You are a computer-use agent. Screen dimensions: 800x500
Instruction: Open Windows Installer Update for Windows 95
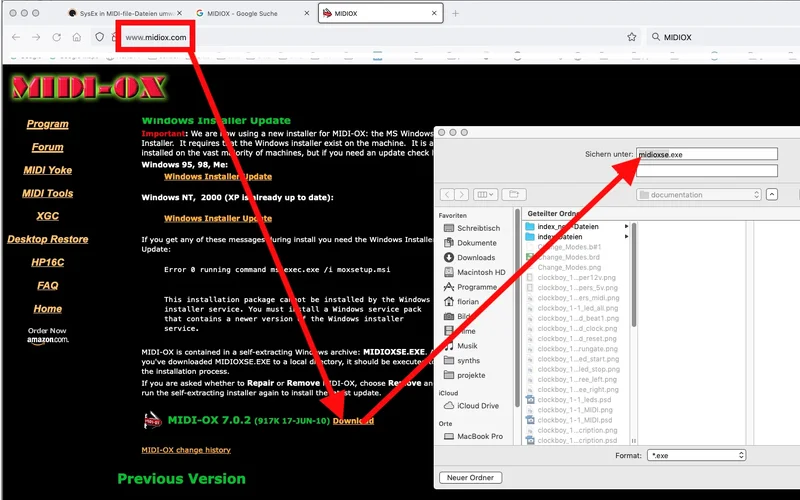coord(218,177)
